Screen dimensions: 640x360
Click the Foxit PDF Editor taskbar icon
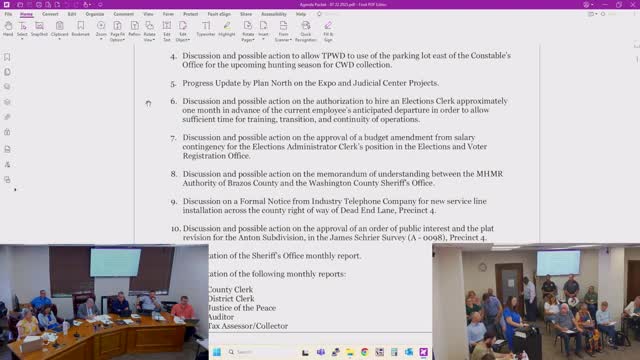424,352
